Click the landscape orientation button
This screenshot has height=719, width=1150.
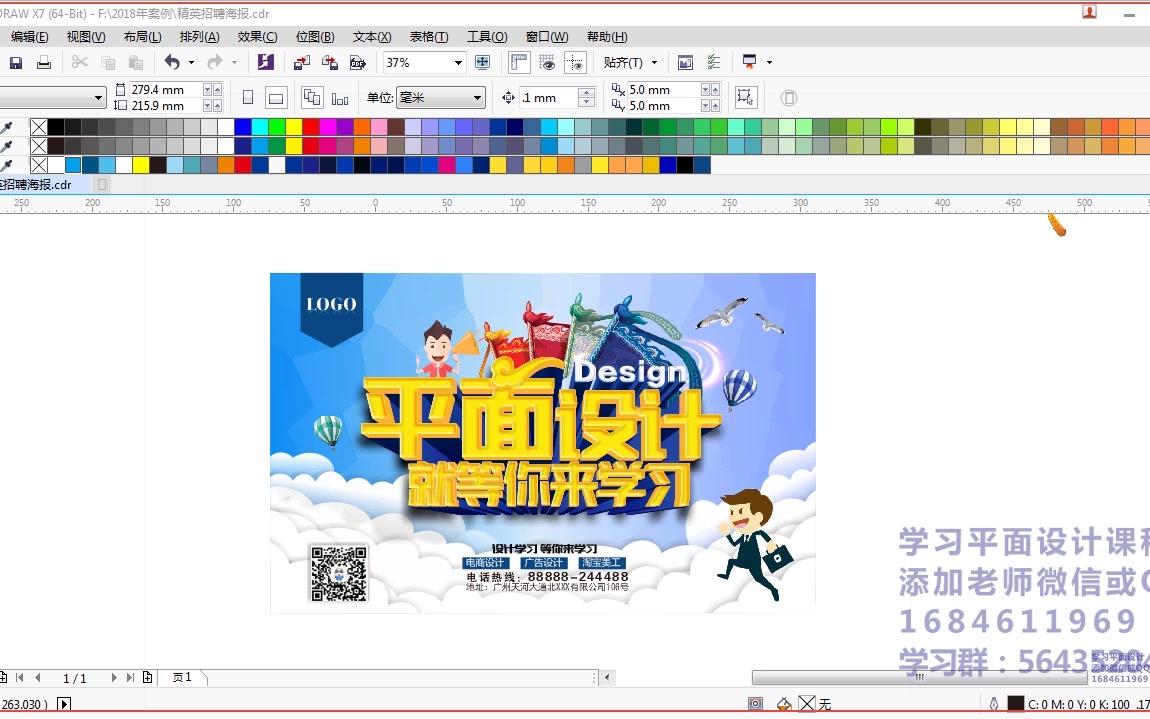[278, 96]
